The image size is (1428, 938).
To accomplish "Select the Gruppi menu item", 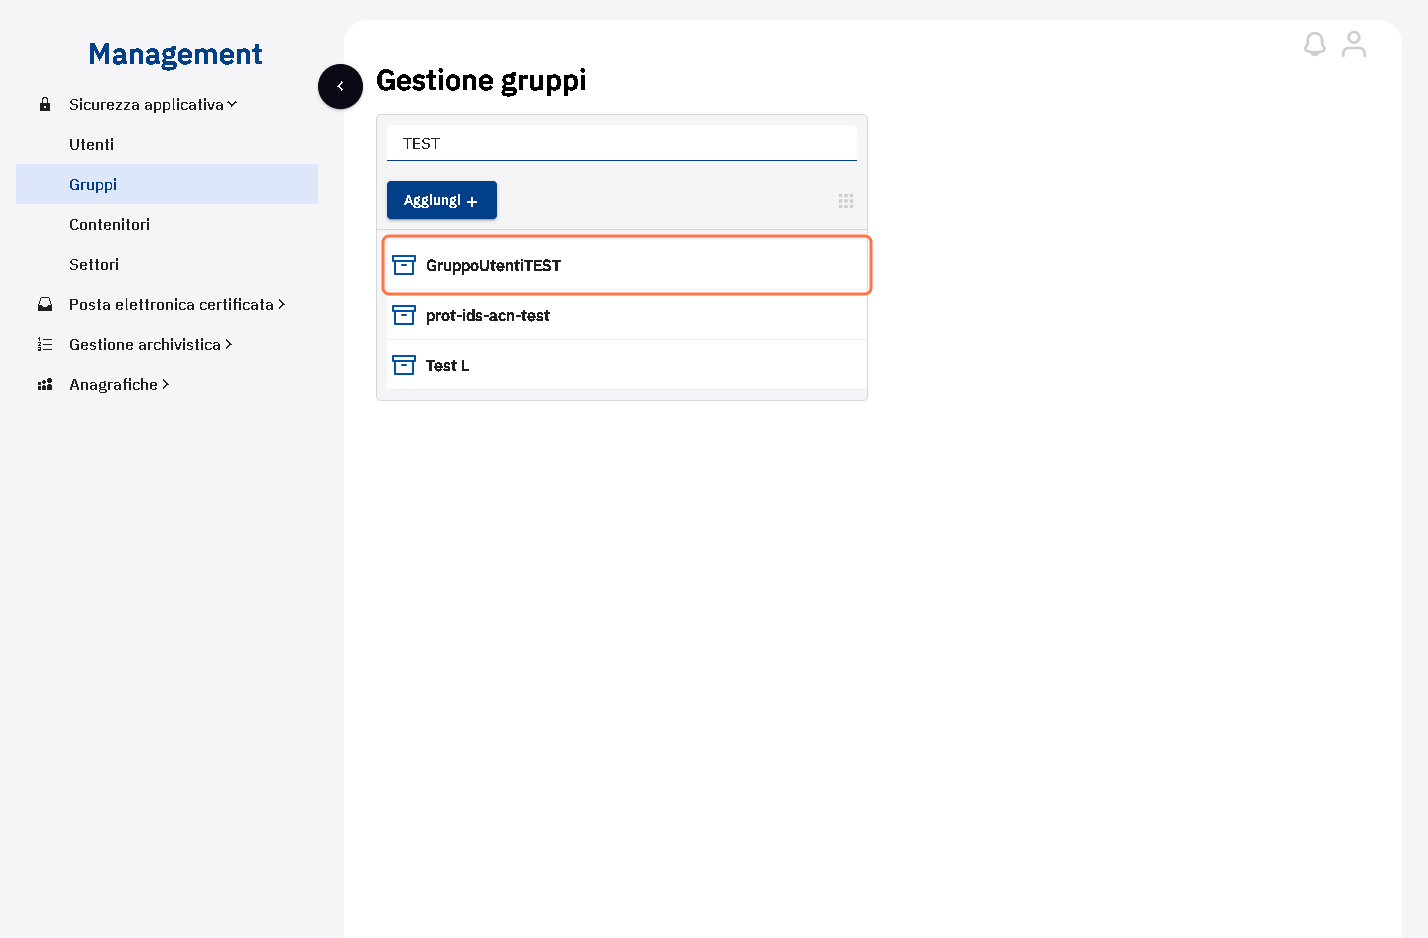I will pyautogui.click(x=167, y=184).
